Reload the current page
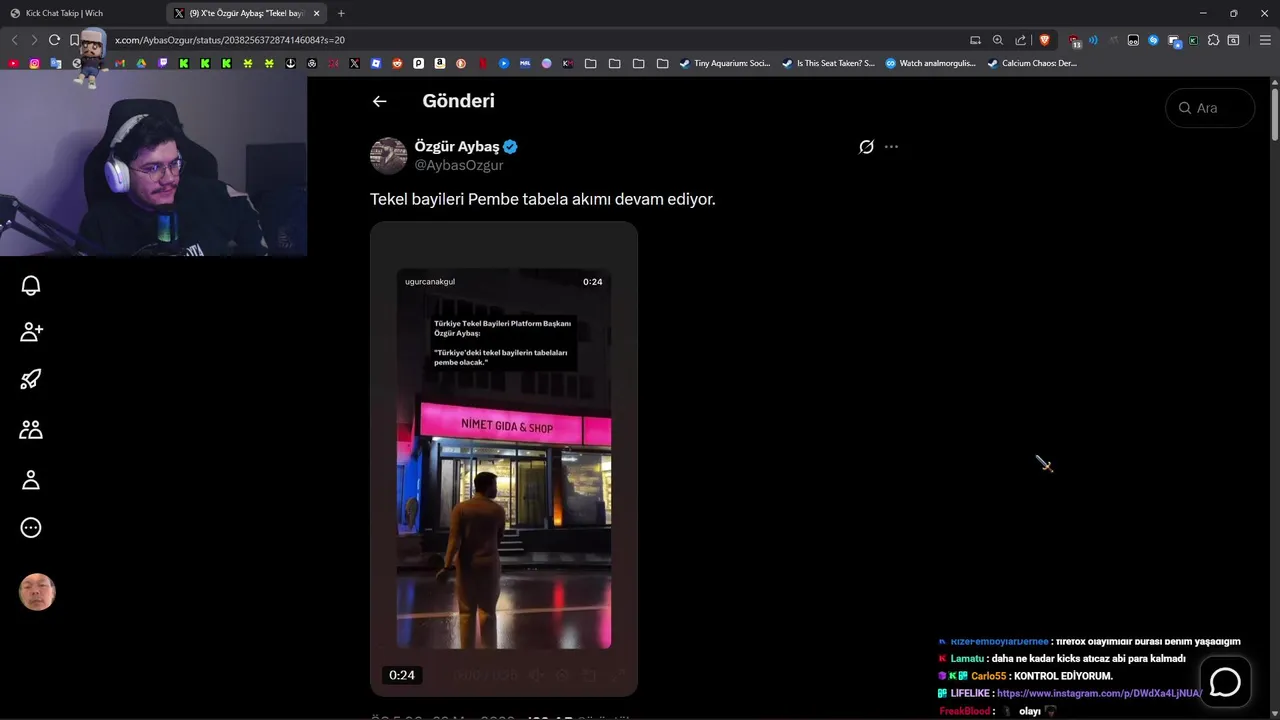This screenshot has height=720, width=1280. [54, 40]
